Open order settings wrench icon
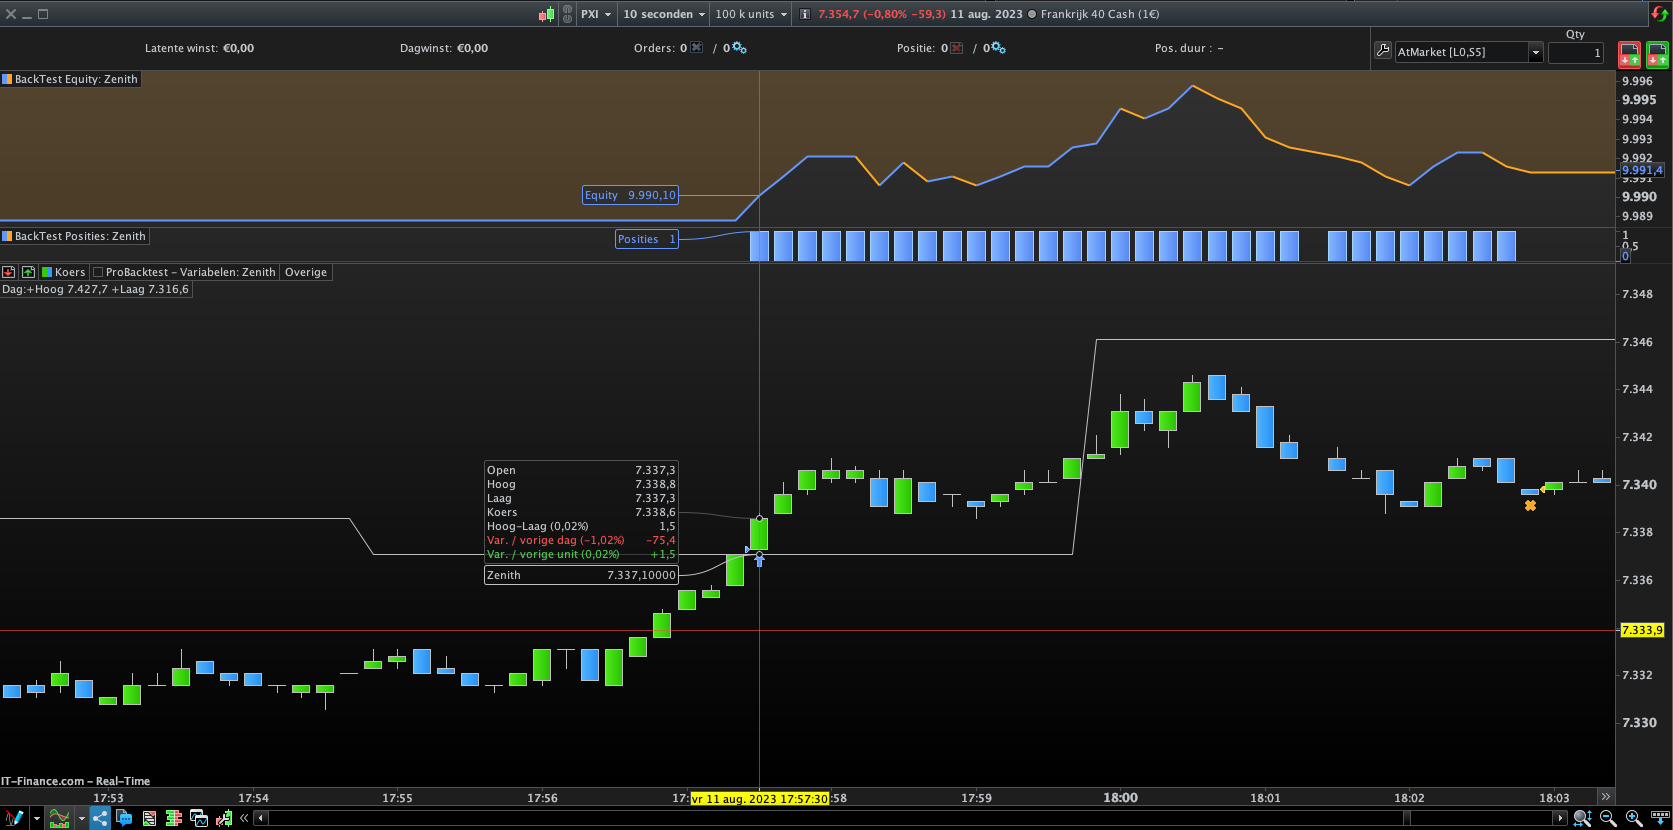The image size is (1673, 830). pyautogui.click(x=1383, y=51)
